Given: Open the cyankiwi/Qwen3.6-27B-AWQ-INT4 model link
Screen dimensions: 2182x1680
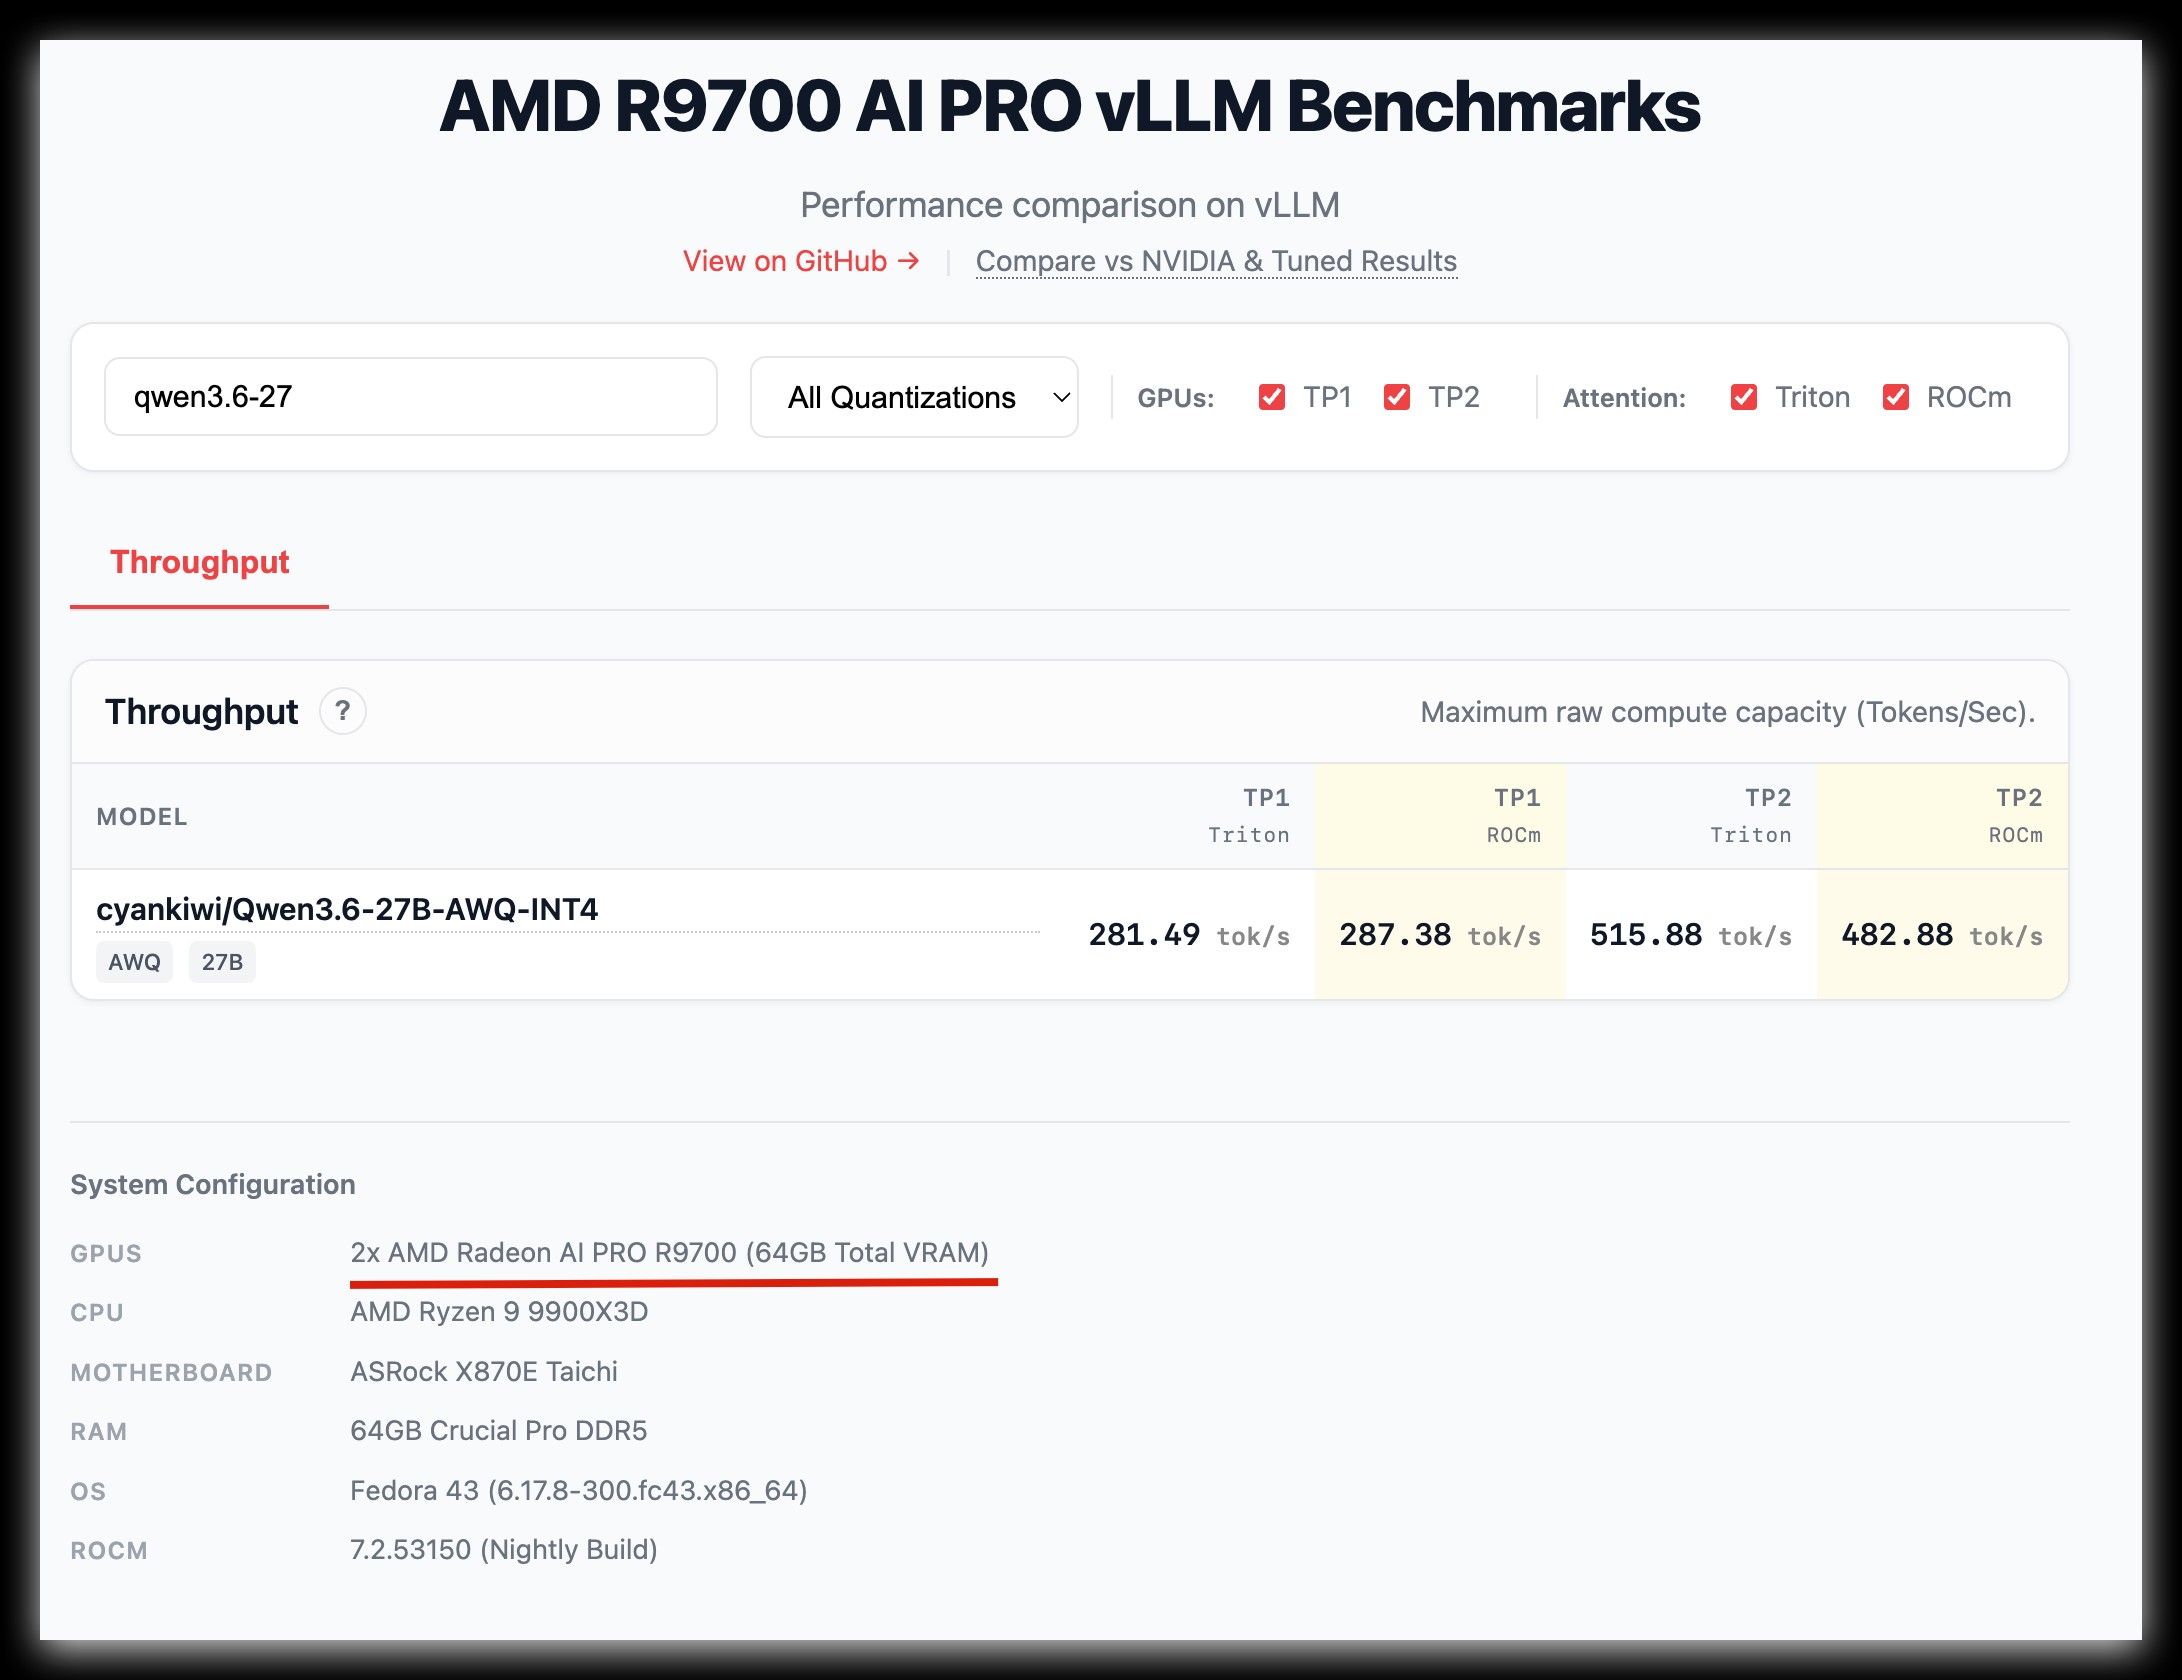Looking at the screenshot, I should click(347, 909).
